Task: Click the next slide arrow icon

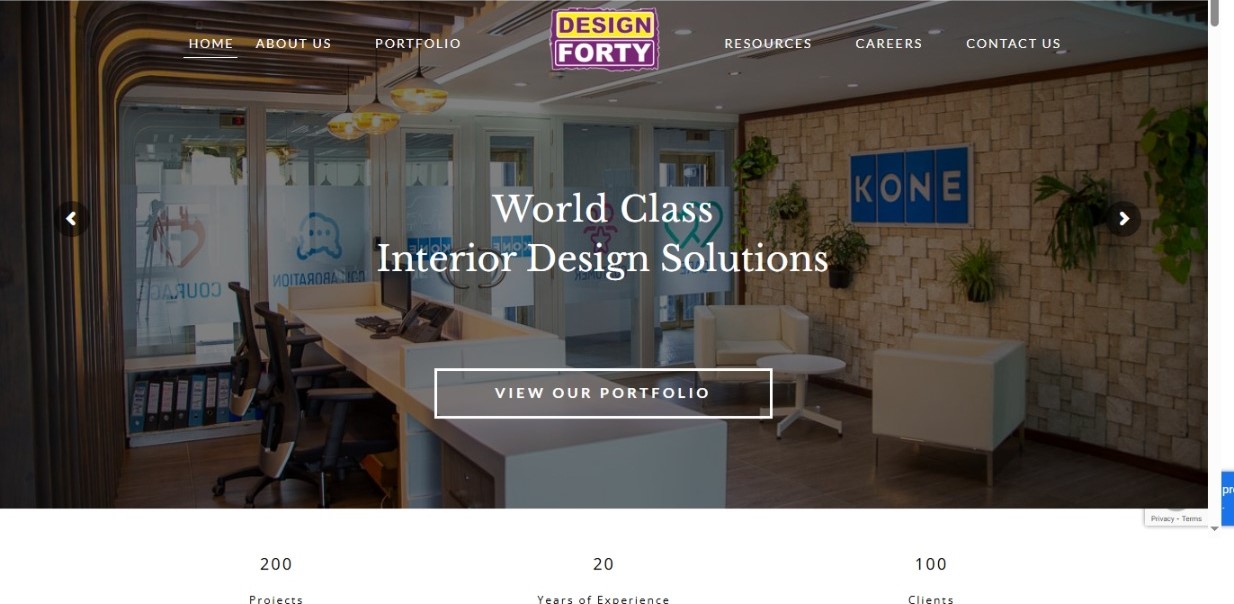Action: (1124, 218)
